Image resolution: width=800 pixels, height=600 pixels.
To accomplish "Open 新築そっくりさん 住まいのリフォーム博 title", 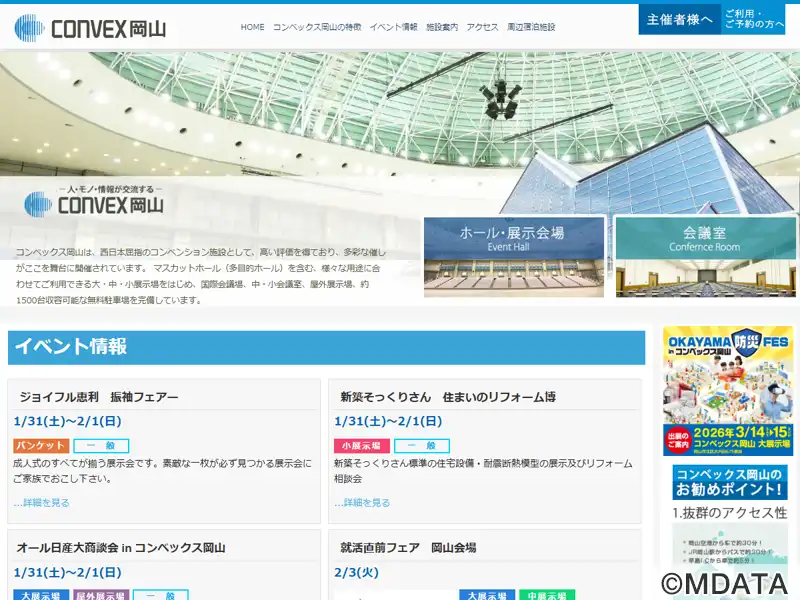I will coord(448,396).
